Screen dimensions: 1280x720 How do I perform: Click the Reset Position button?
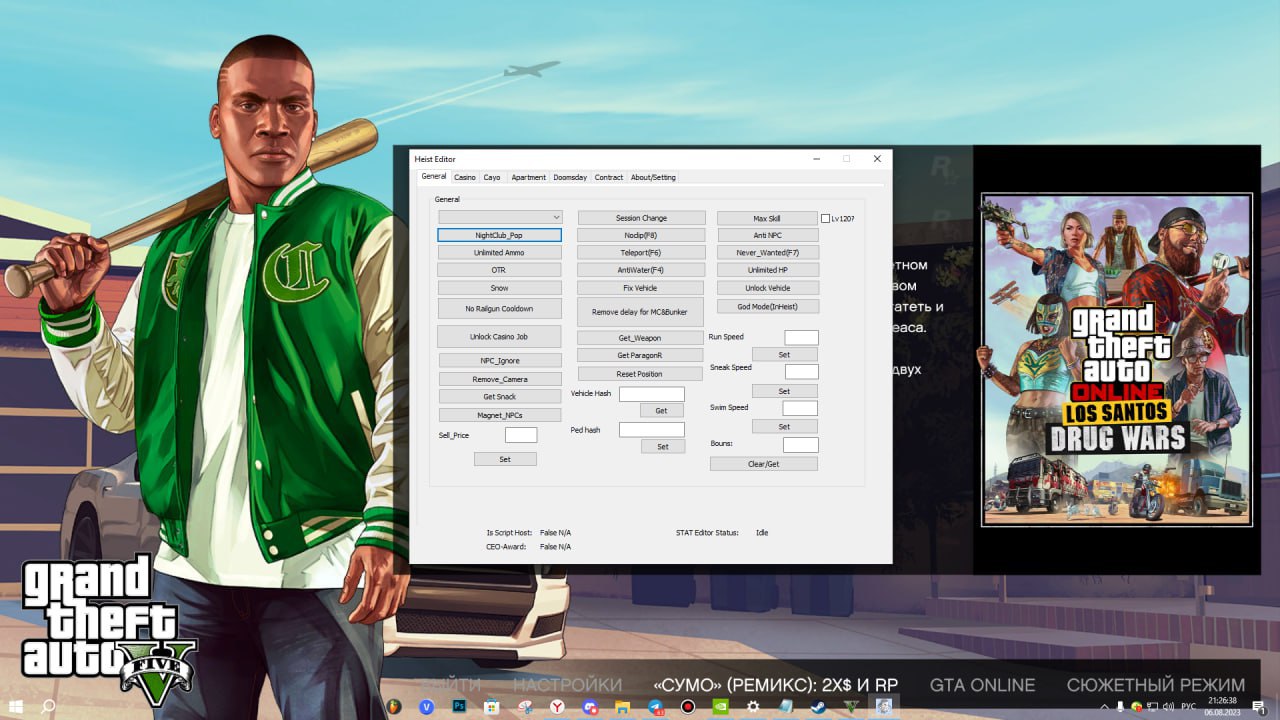(640, 374)
